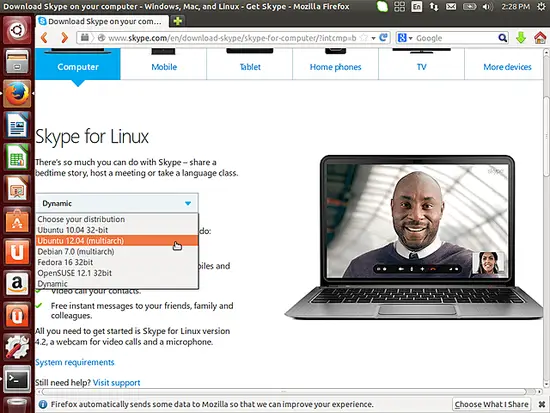The image size is (550, 413).
Task: Click the laptop video call image
Action: point(414,237)
